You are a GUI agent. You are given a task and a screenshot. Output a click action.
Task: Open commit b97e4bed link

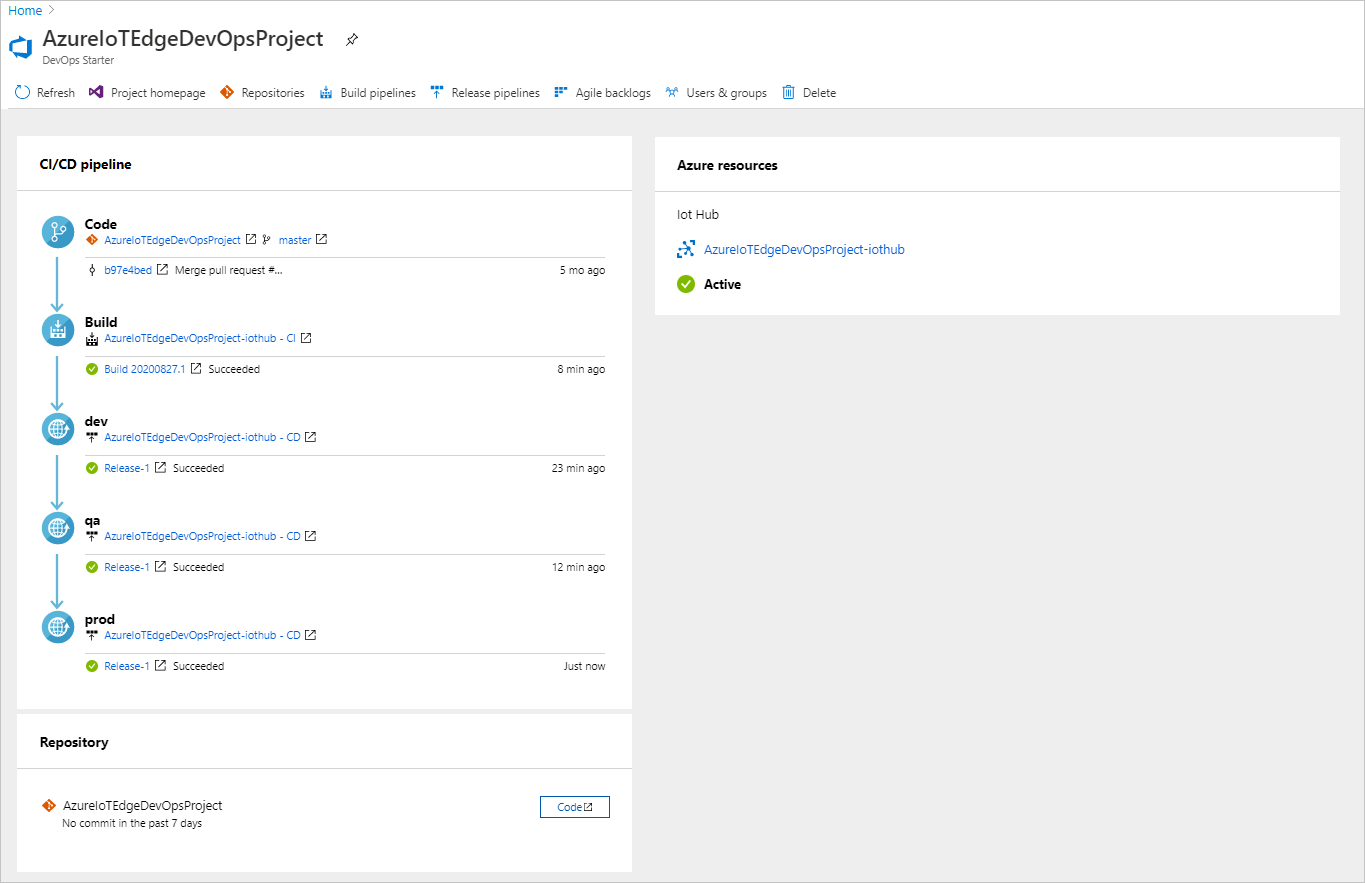(128, 270)
